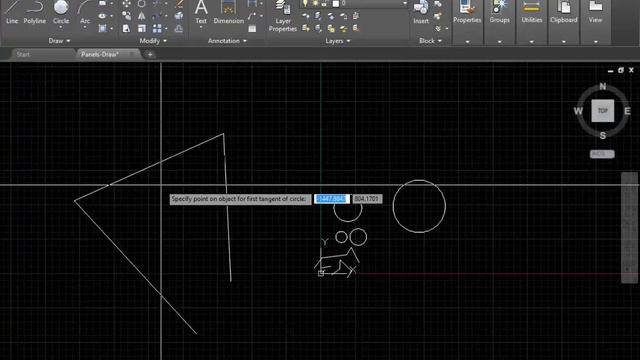Expand the Layers panel title
Screen dimensions: 640x360
[338, 41]
